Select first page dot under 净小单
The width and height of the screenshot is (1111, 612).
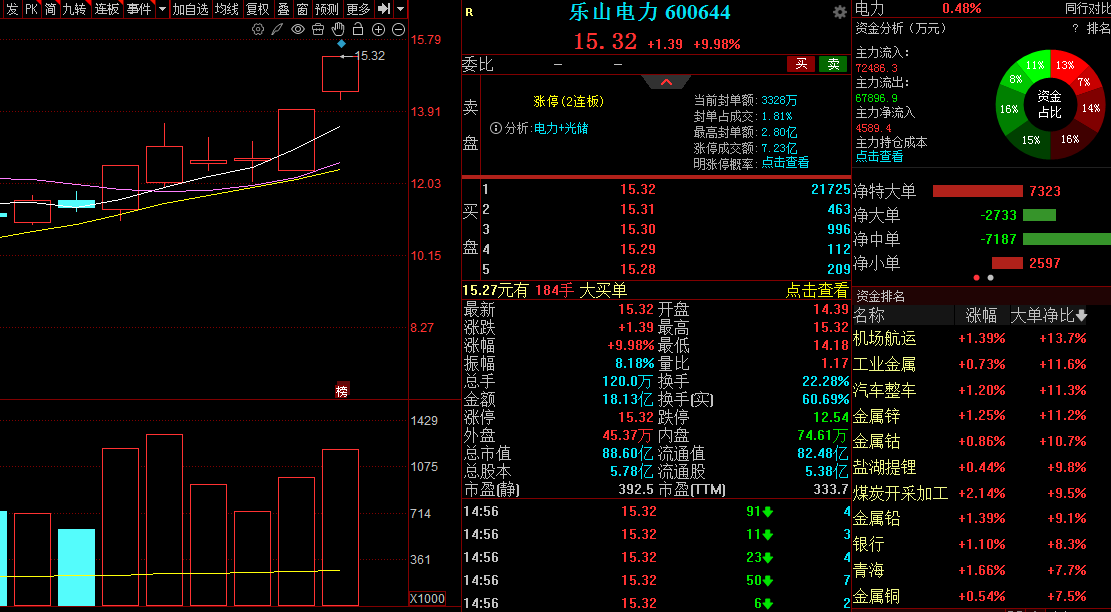point(977,278)
